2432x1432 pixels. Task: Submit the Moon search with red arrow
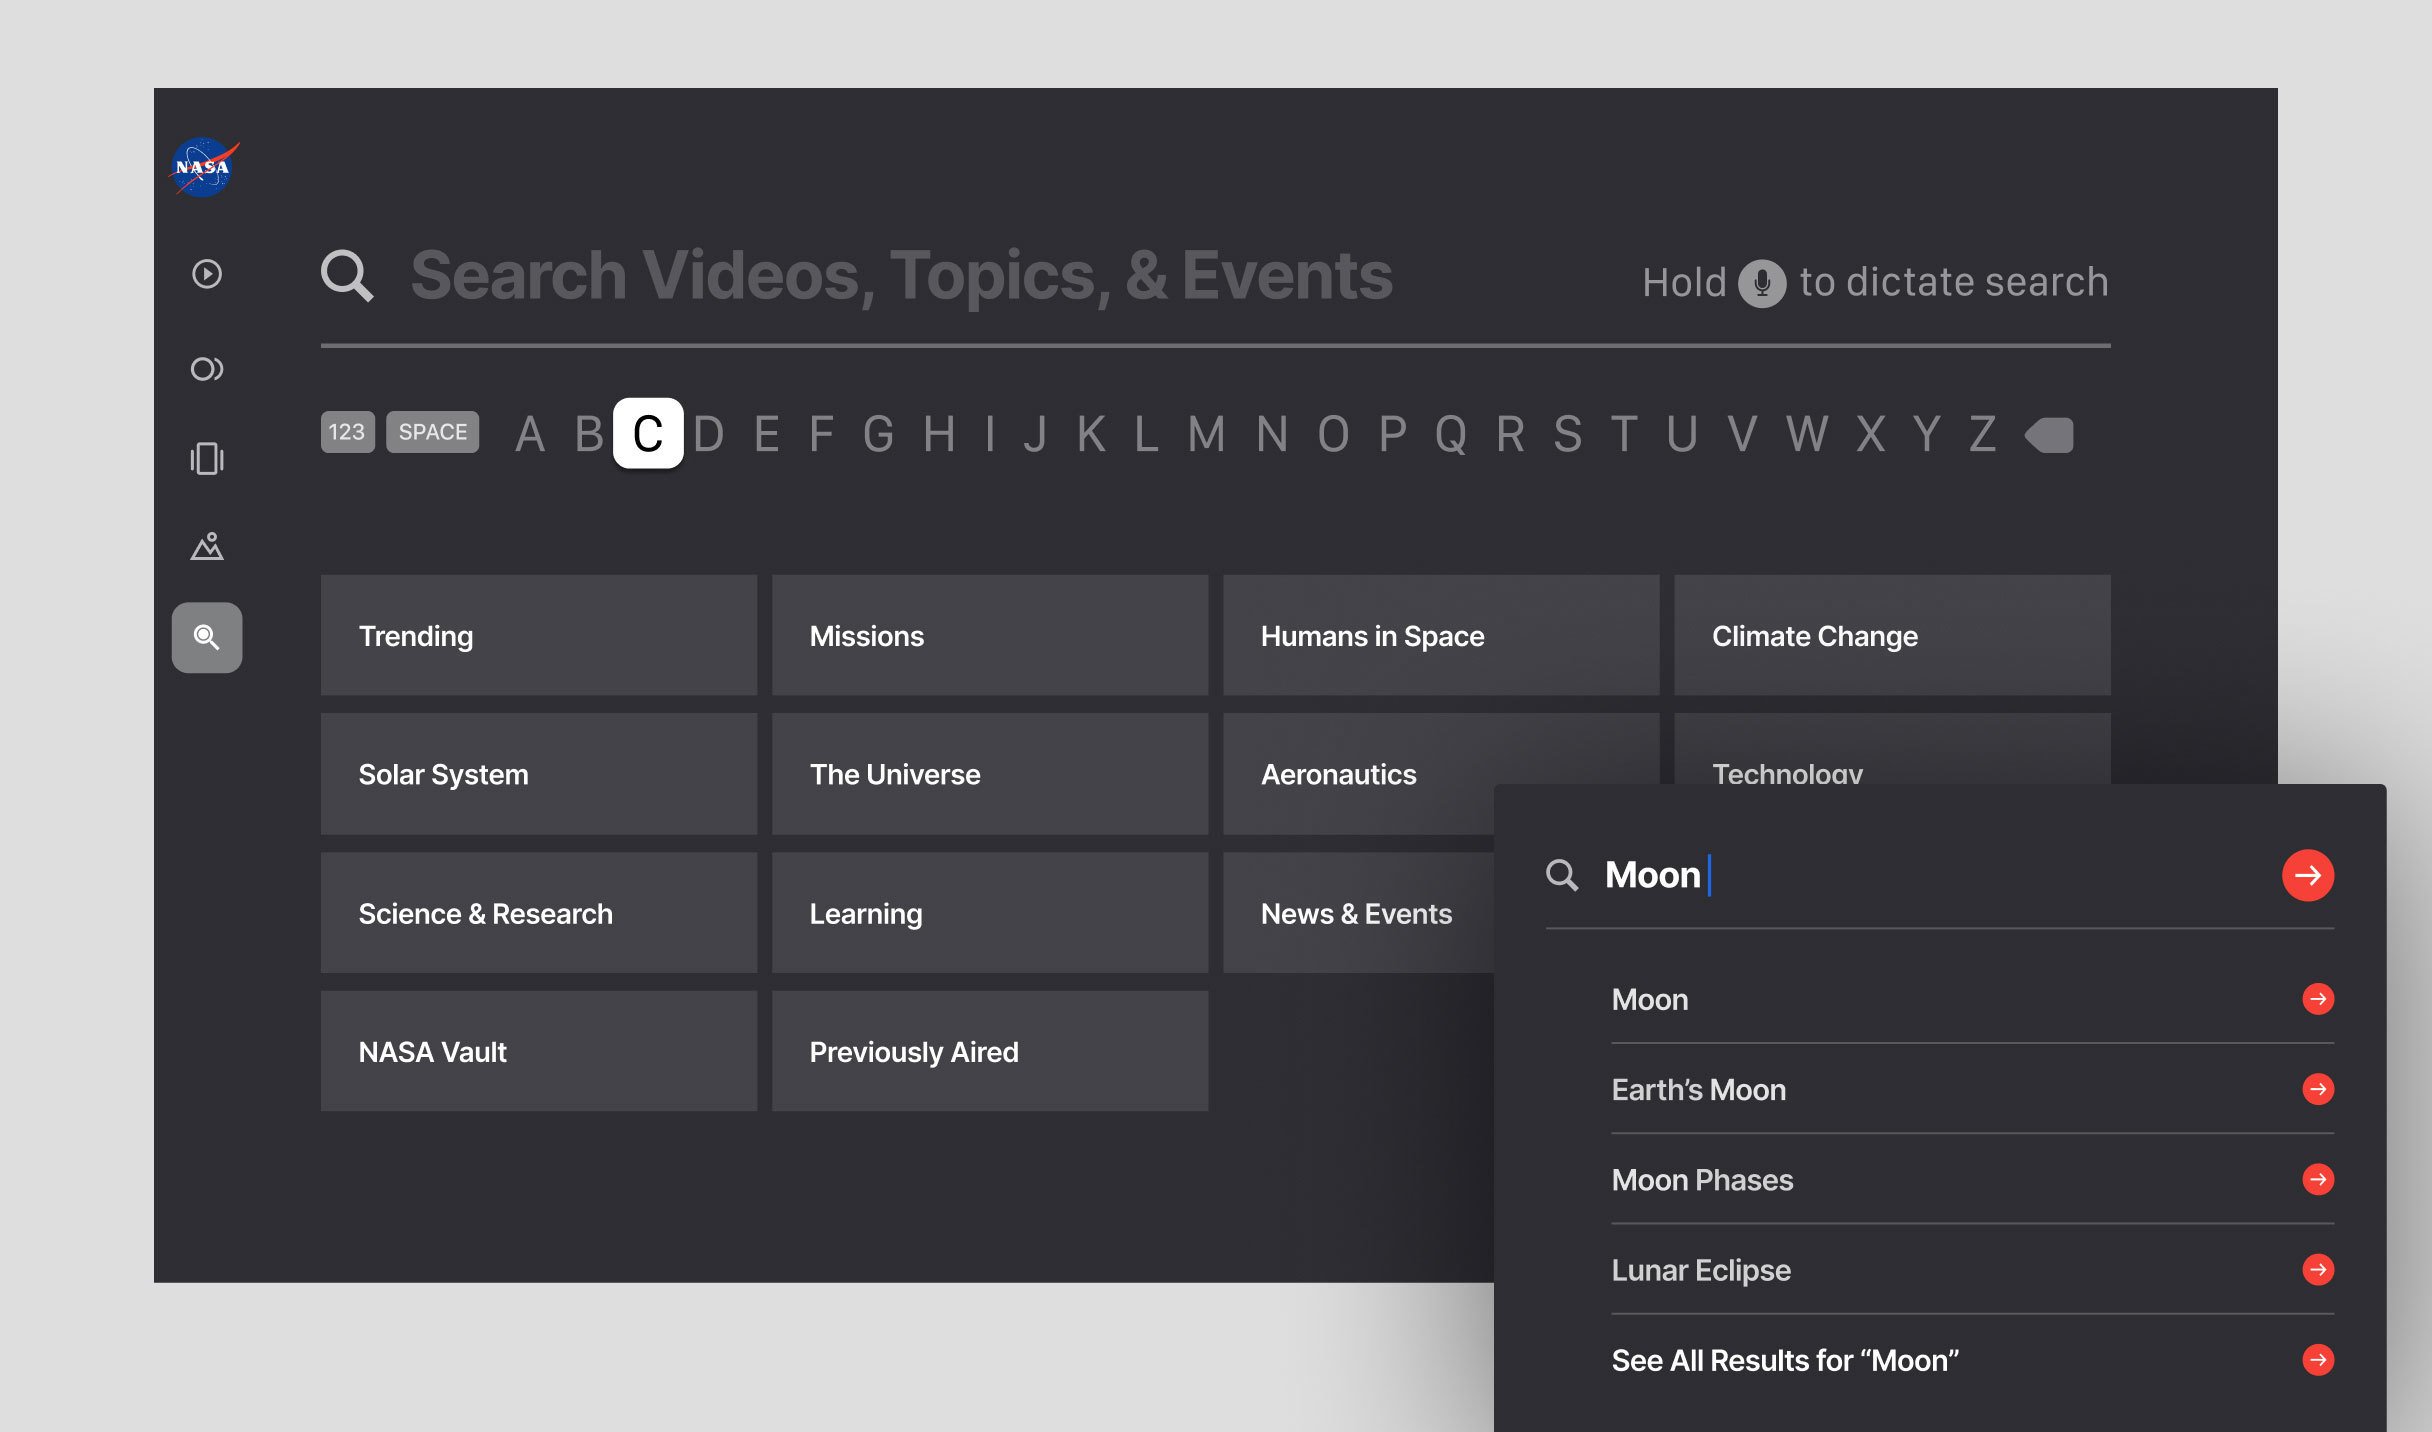2308,875
